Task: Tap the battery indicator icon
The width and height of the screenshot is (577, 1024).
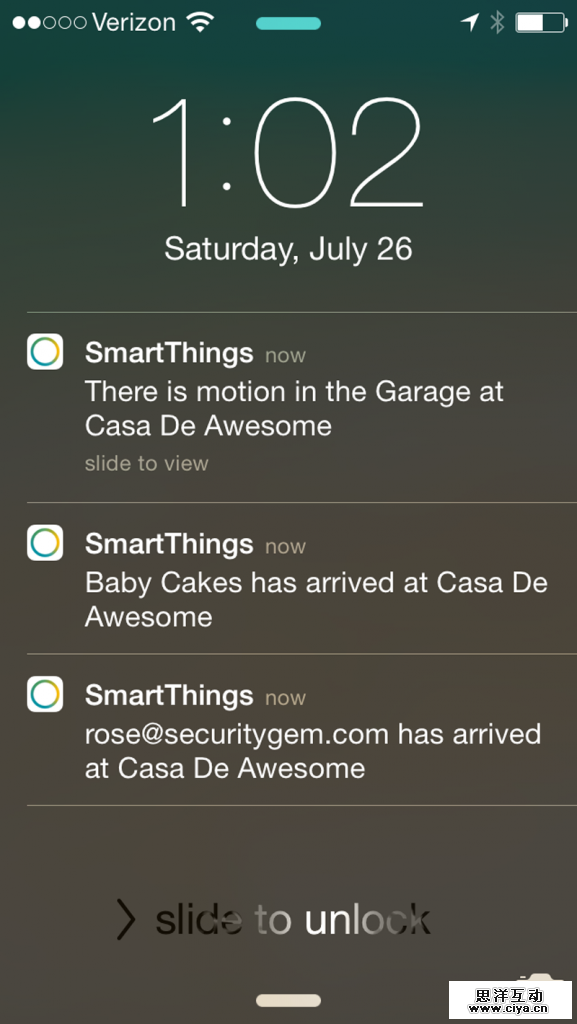Action: click(541, 23)
